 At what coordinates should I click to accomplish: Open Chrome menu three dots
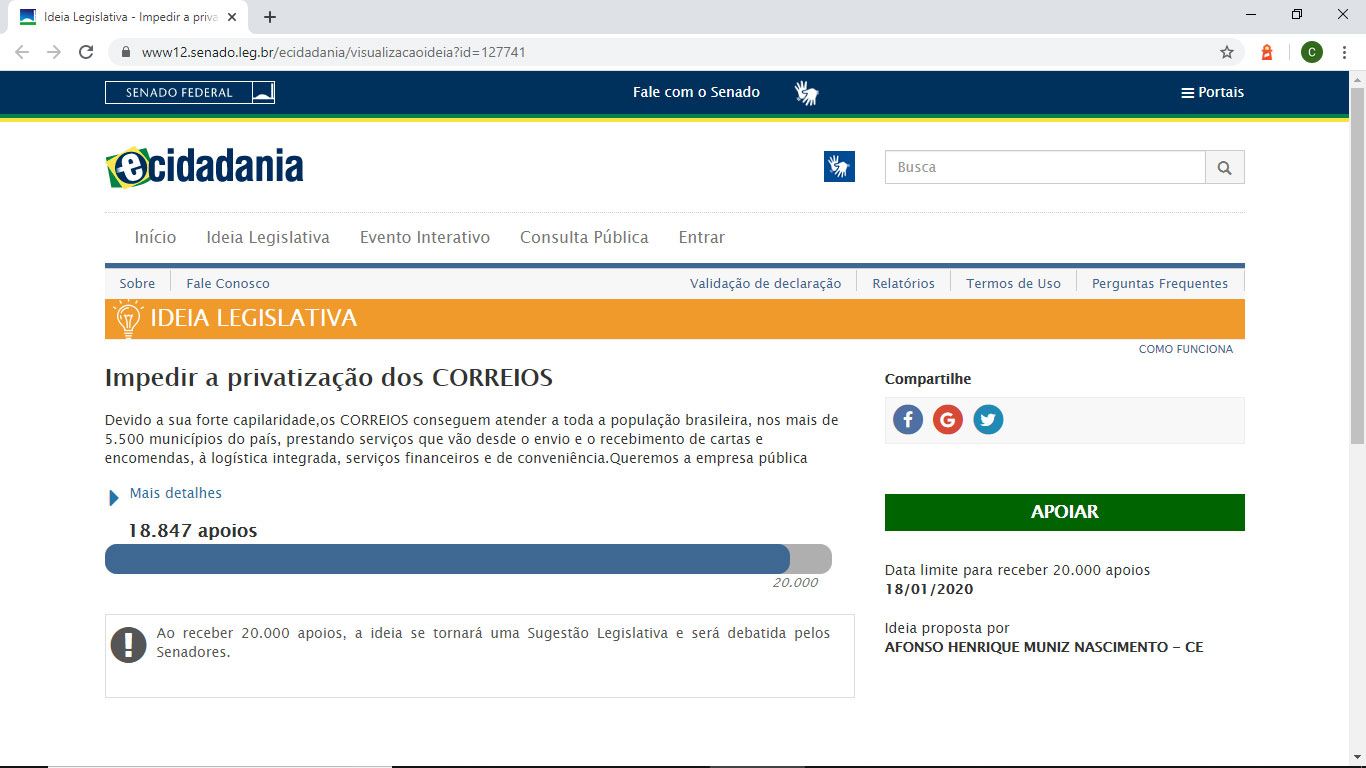(x=1345, y=52)
